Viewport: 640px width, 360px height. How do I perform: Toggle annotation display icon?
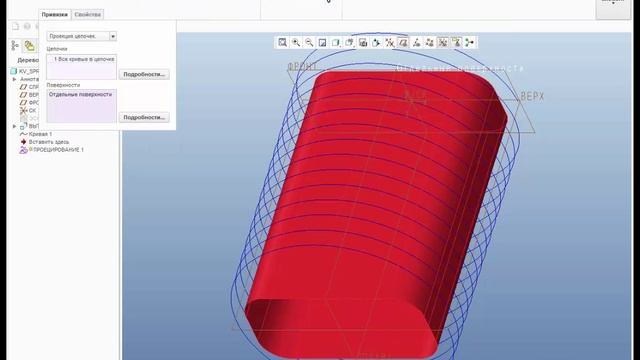456,42
